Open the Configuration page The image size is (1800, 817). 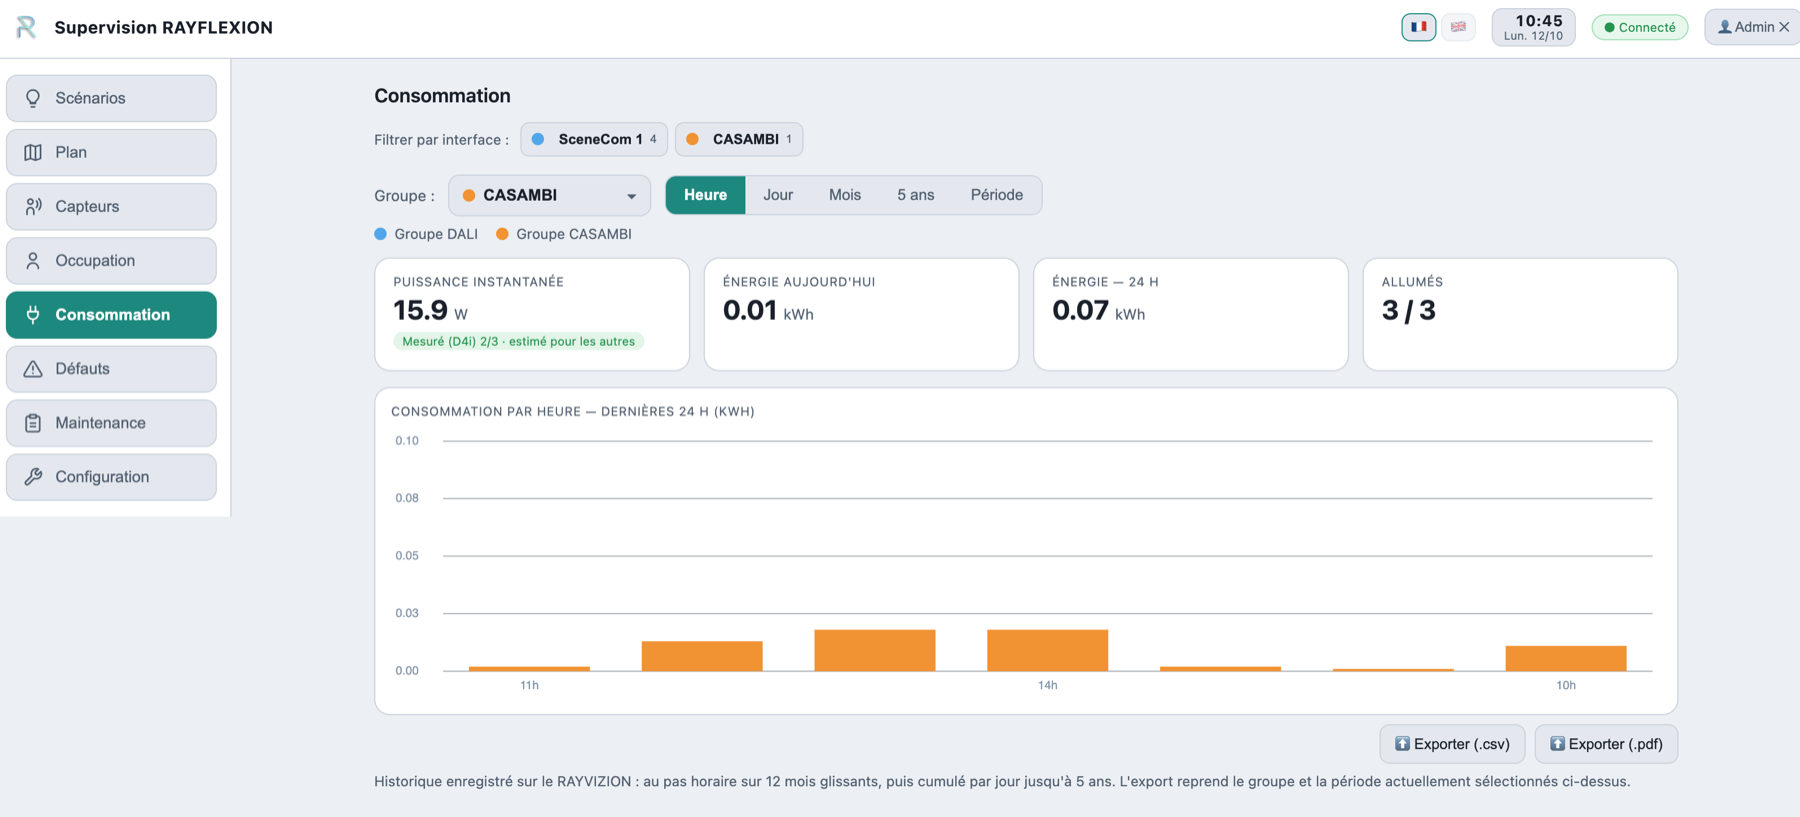click(111, 477)
